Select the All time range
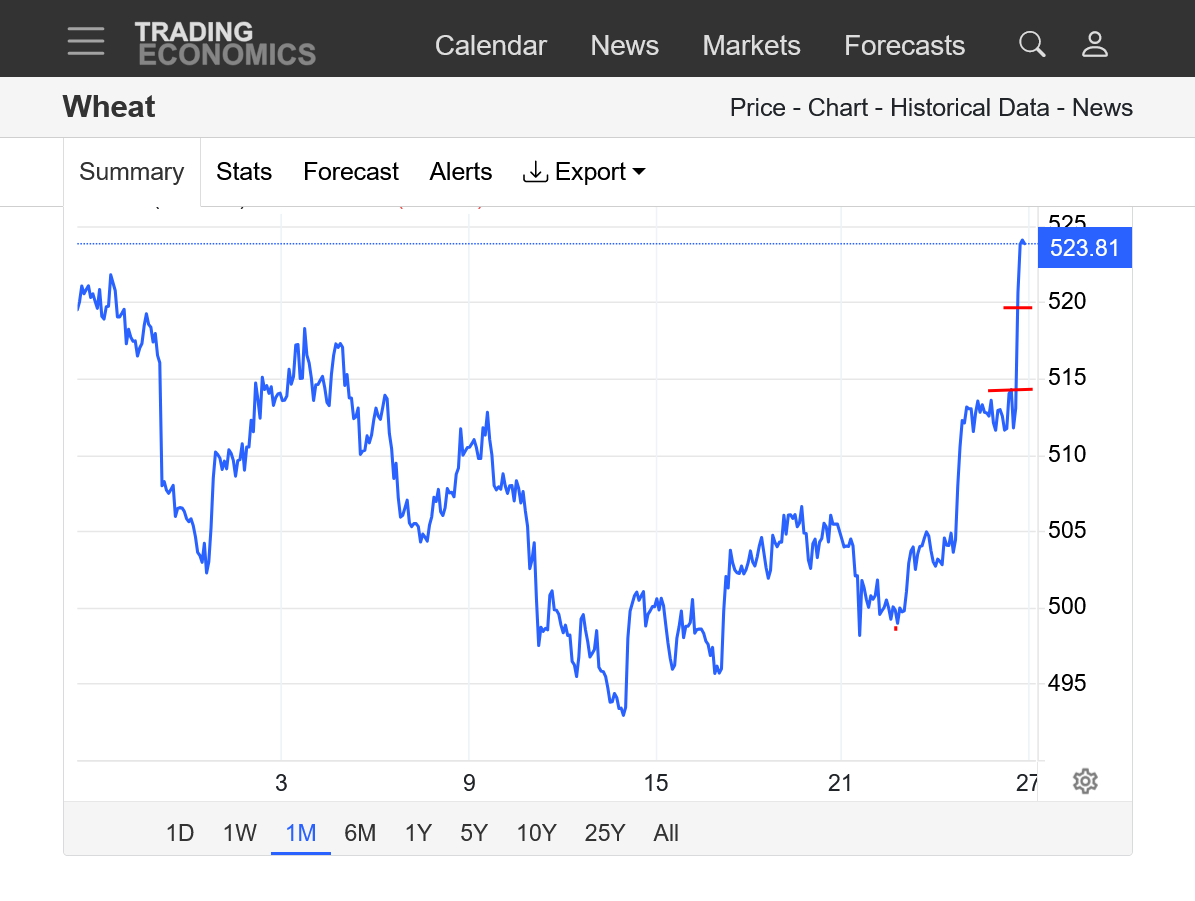Image resolution: width=1195 pixels, height=901 pixels. [x=666, y=833]
